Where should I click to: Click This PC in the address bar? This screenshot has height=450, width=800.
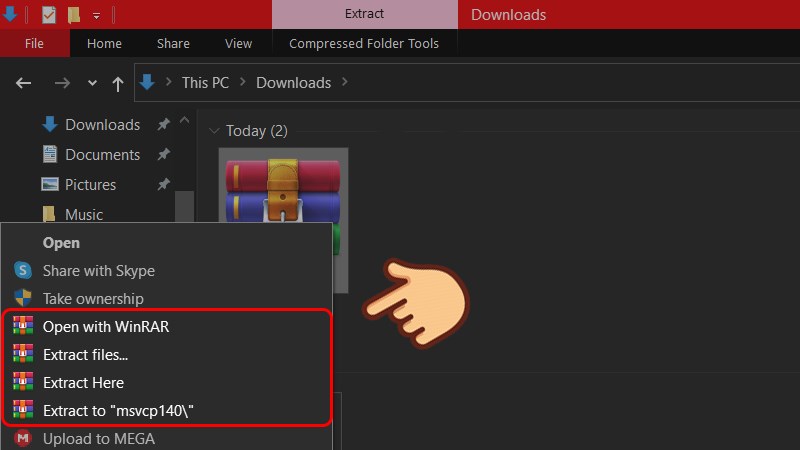point(205,83)
